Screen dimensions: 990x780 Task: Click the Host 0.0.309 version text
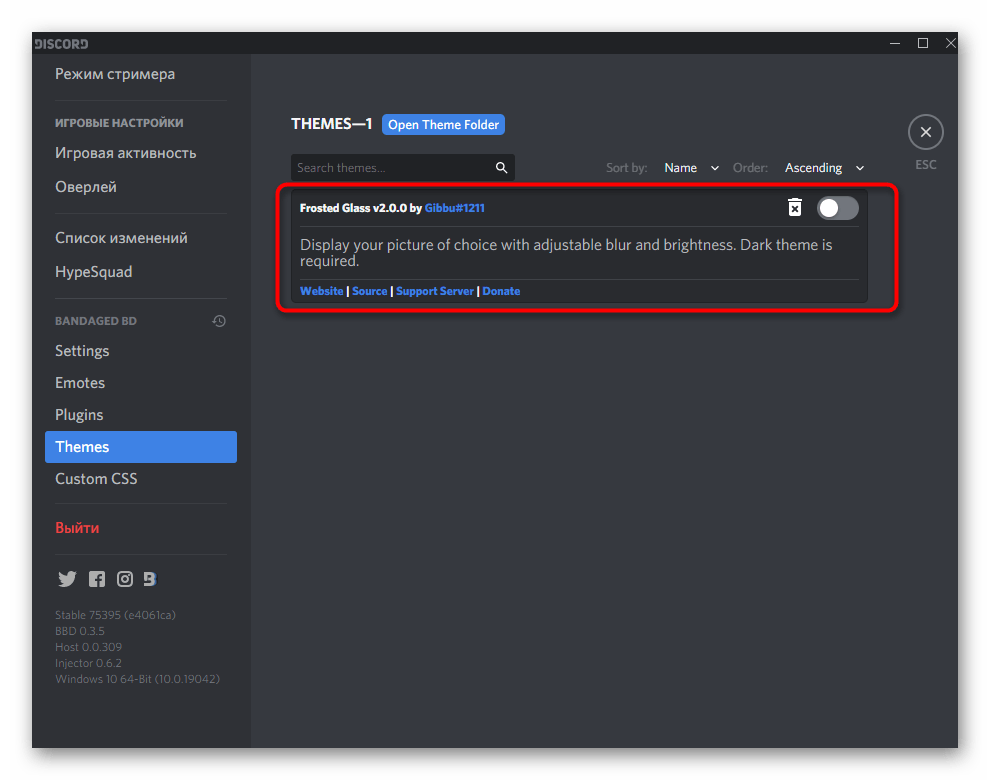tap(88, 647)
